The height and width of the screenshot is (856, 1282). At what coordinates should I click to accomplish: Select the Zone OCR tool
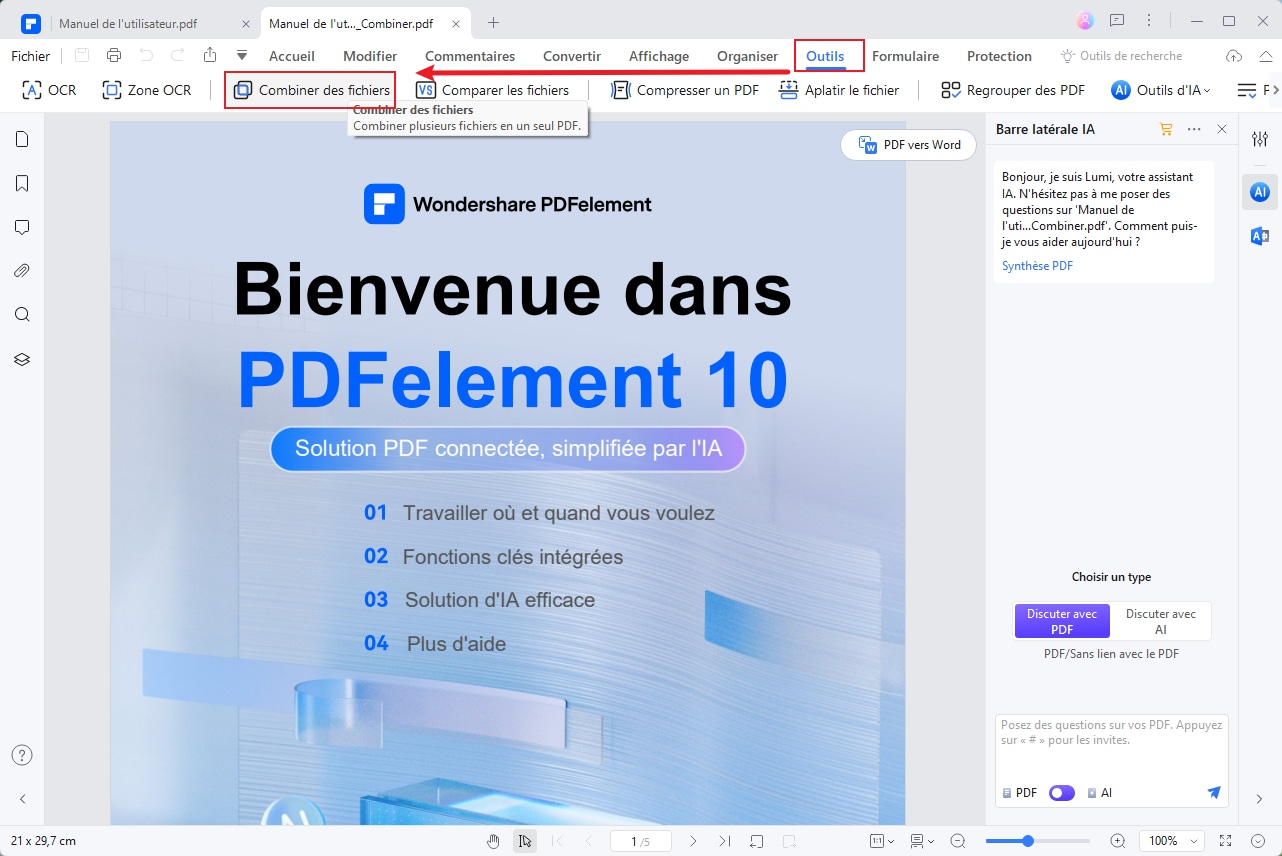(147, 90)
